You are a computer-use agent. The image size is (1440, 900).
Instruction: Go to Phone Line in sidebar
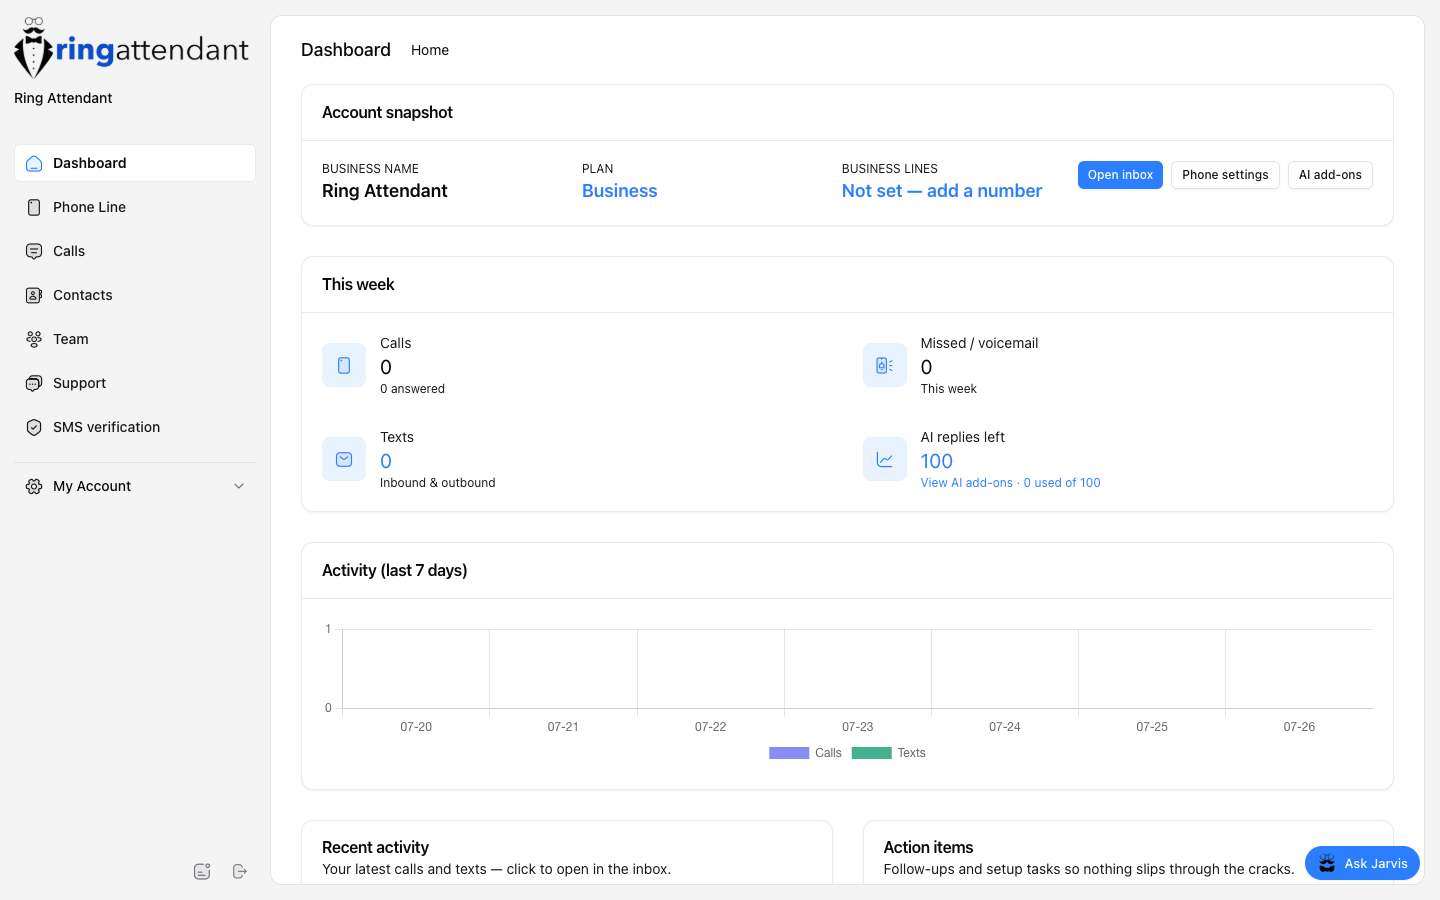click(135, 207)
